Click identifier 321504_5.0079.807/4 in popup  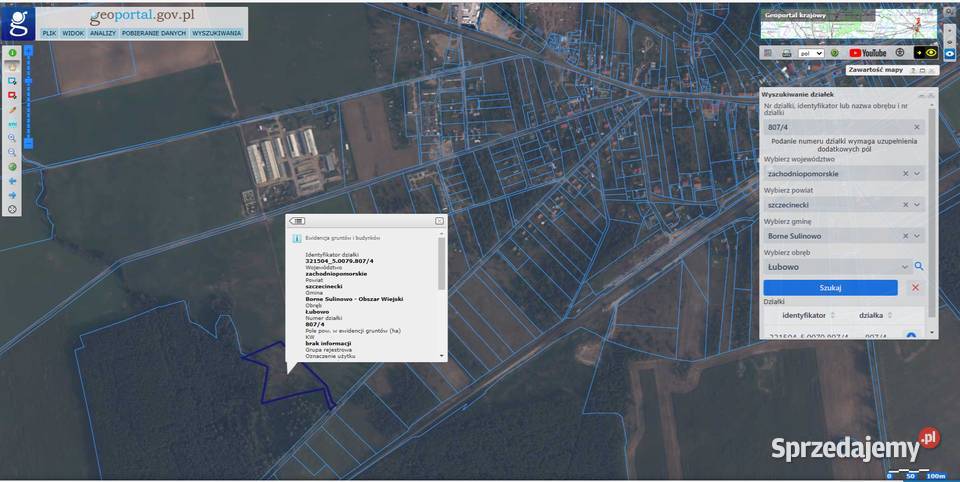click(x=339, y=262)
